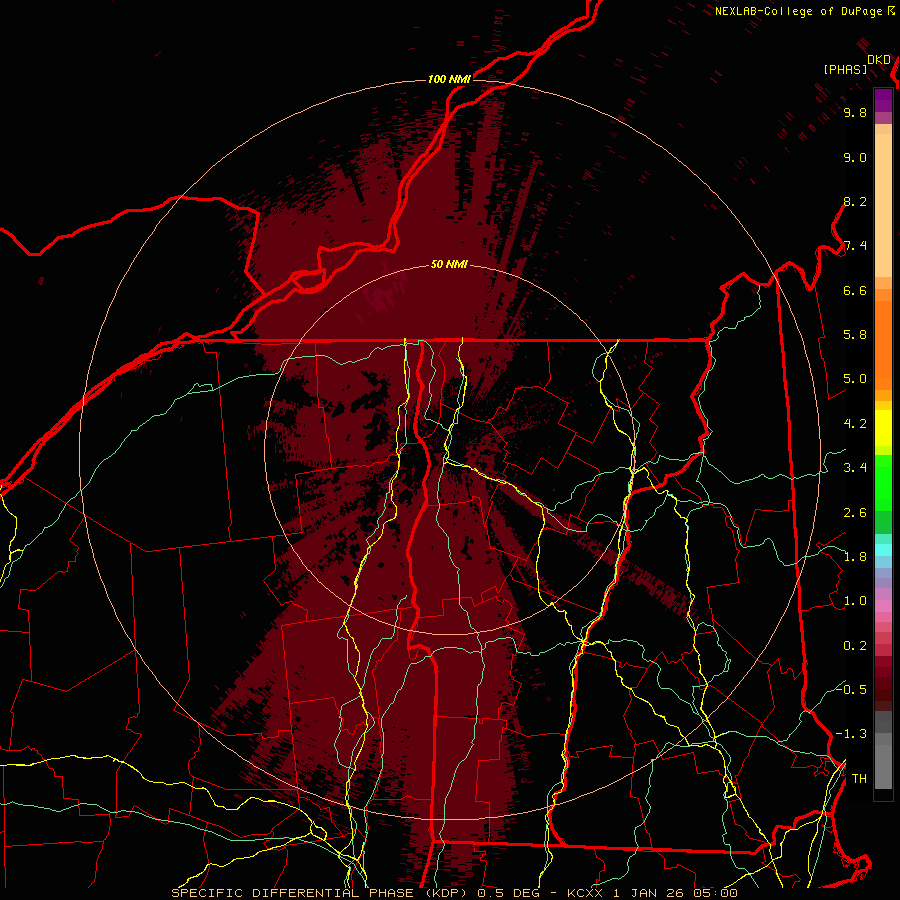
Task: Click the 9.0 value on the scale
Action: click(x=855, y=157)
